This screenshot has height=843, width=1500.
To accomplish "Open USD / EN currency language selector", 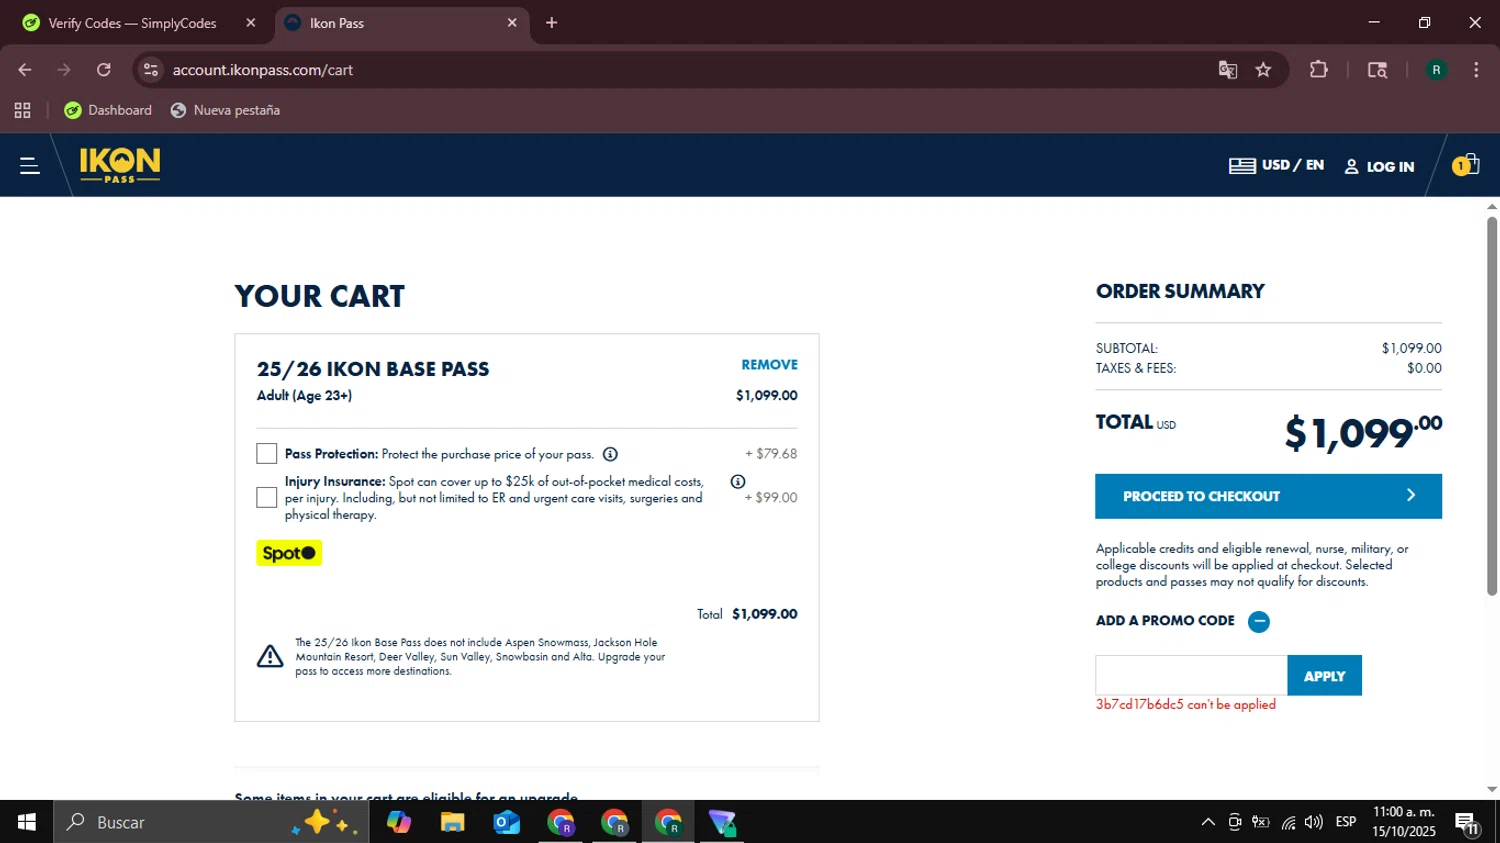I will [x=1276, y=166].
